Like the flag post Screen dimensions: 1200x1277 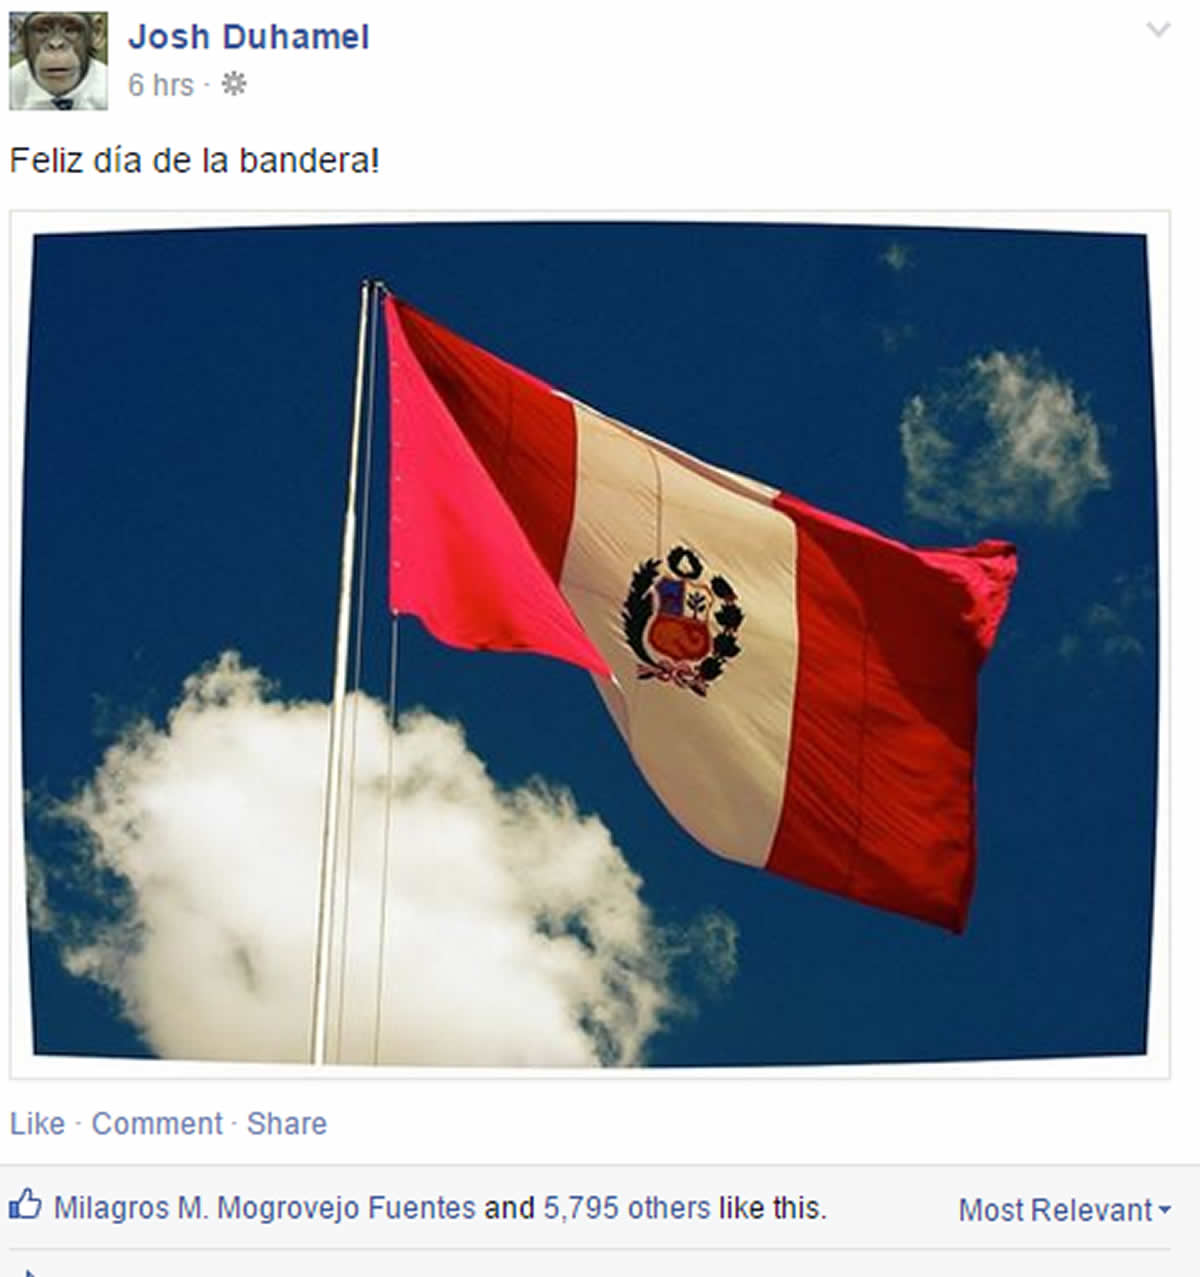(37, 1123)
